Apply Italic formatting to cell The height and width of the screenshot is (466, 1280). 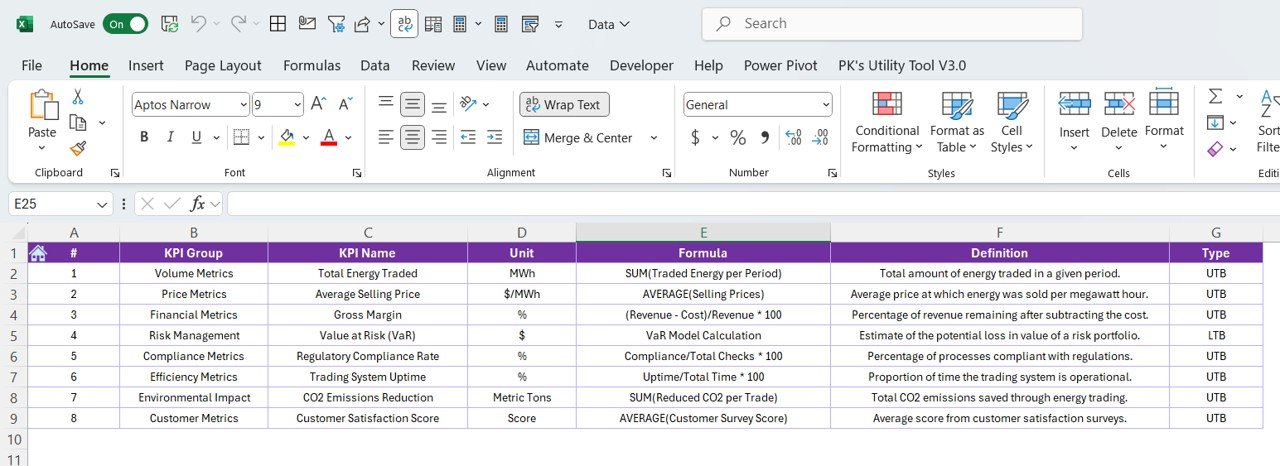tap(170, 137)
